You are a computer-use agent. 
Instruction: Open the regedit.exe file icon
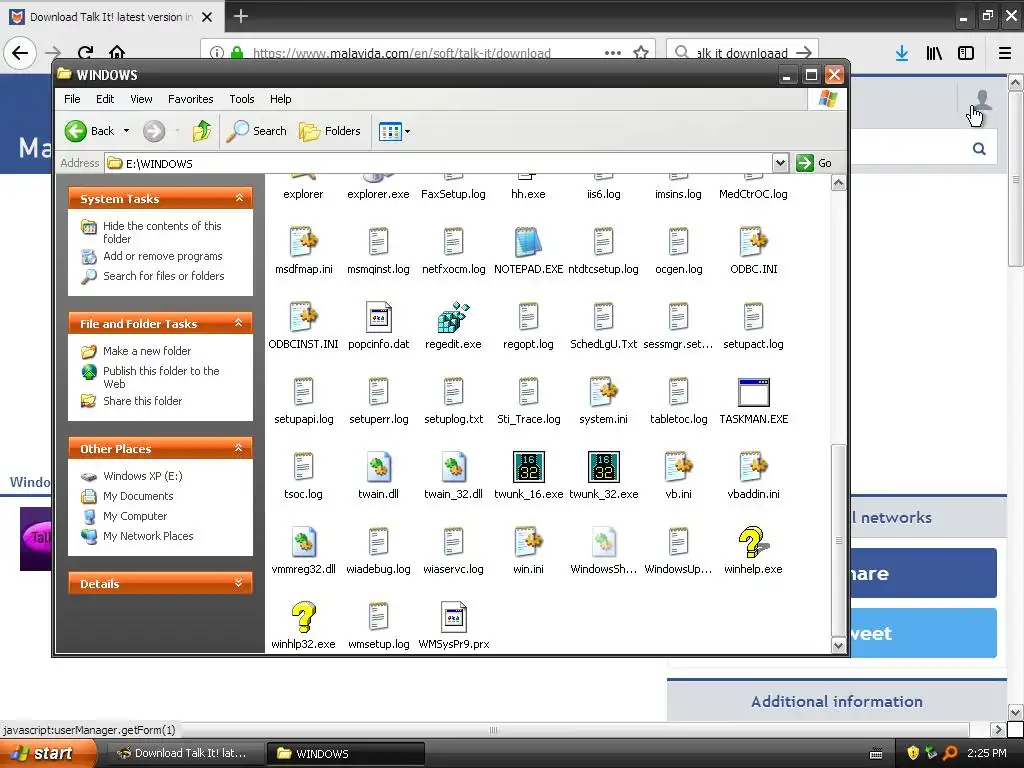point(453,317)
